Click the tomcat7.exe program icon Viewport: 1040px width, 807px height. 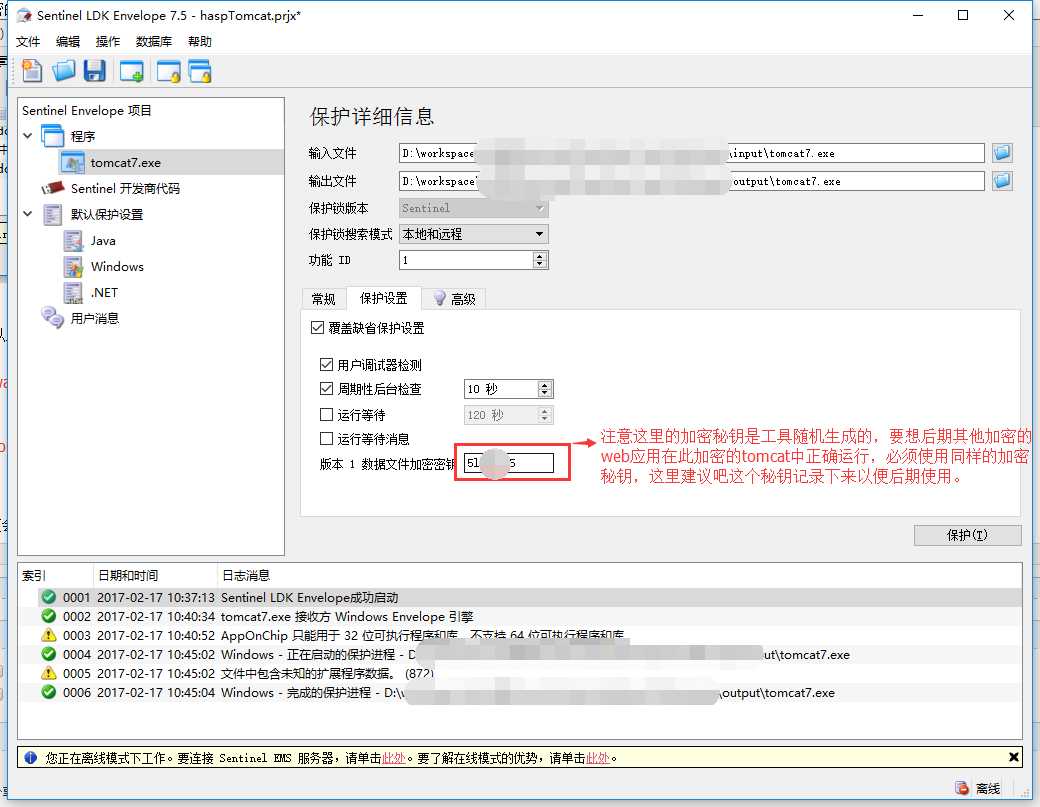pyautogui.click(x=72, y=162)
